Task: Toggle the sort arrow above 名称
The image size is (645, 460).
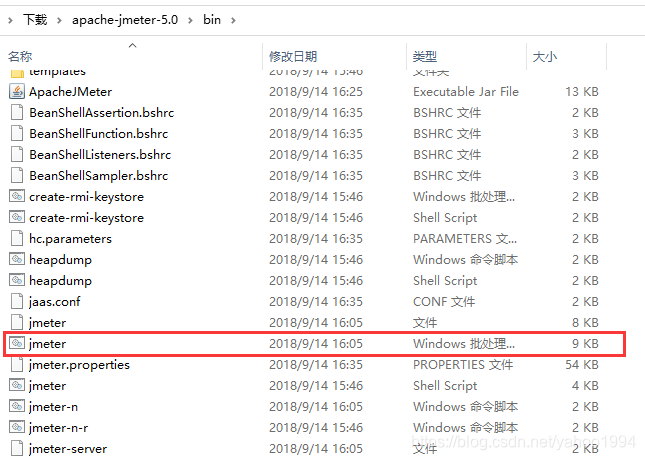Action: coord(132,45)
